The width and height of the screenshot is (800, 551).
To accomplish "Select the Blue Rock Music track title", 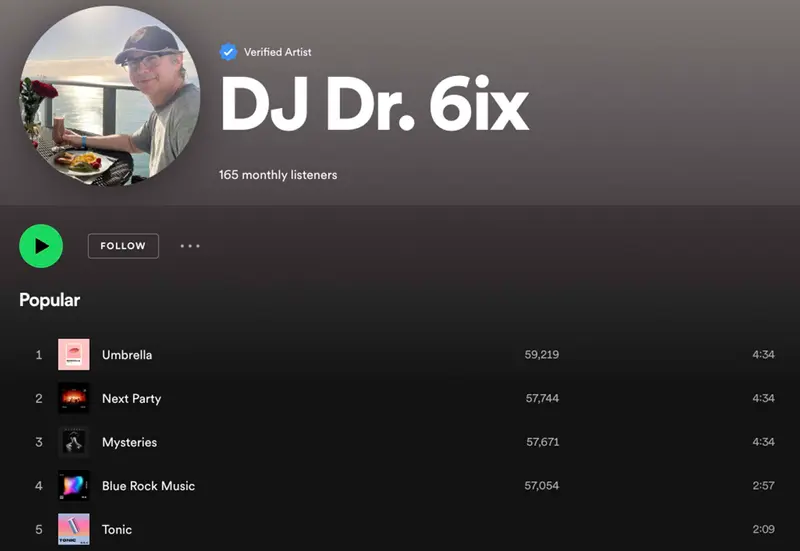I will (148, 486).
